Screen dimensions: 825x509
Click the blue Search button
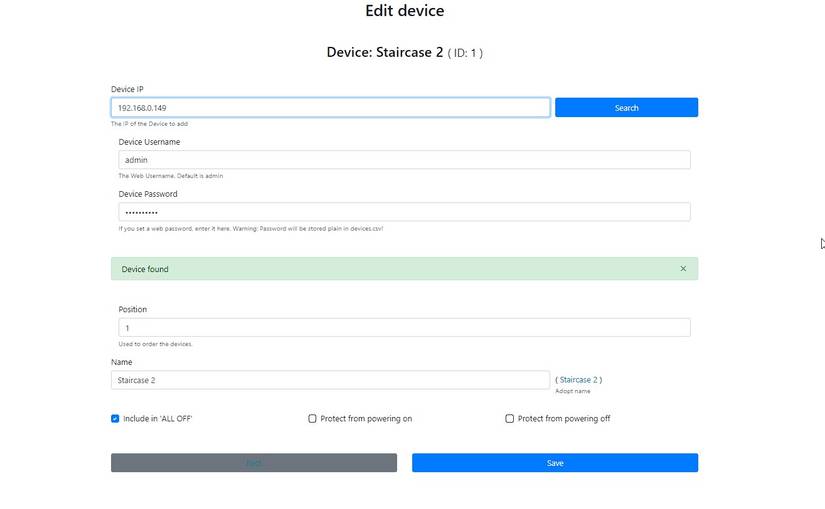626,107
